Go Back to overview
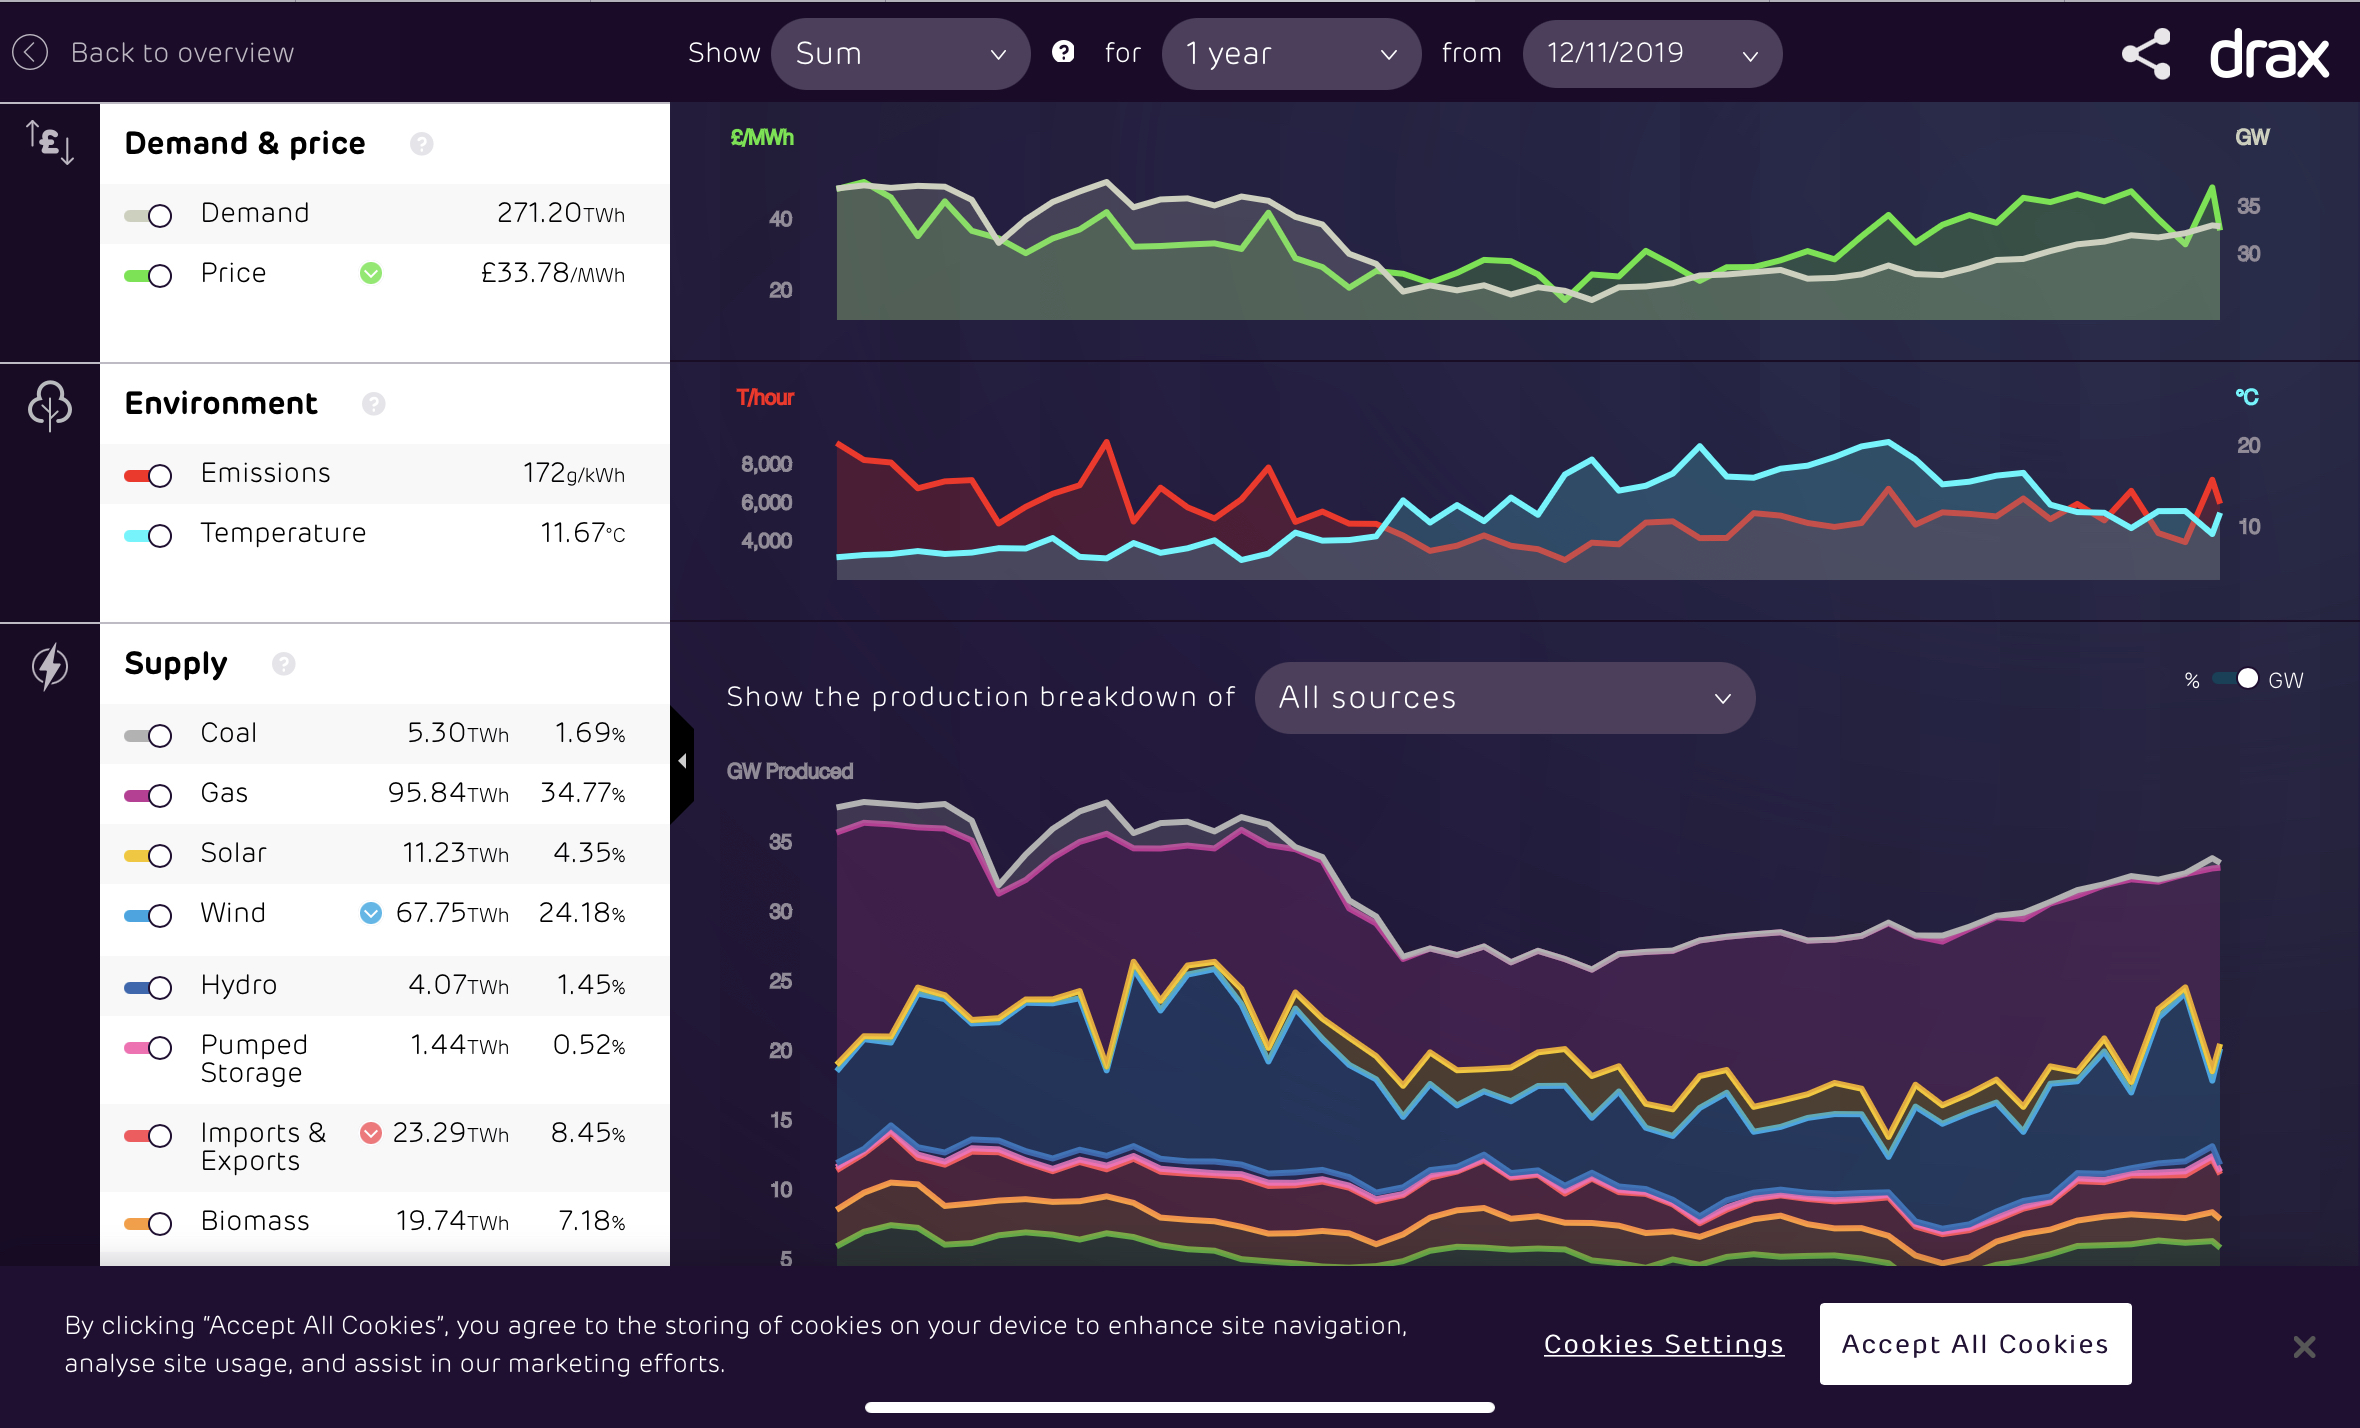2360x1428 pixels. click(182, 53)
